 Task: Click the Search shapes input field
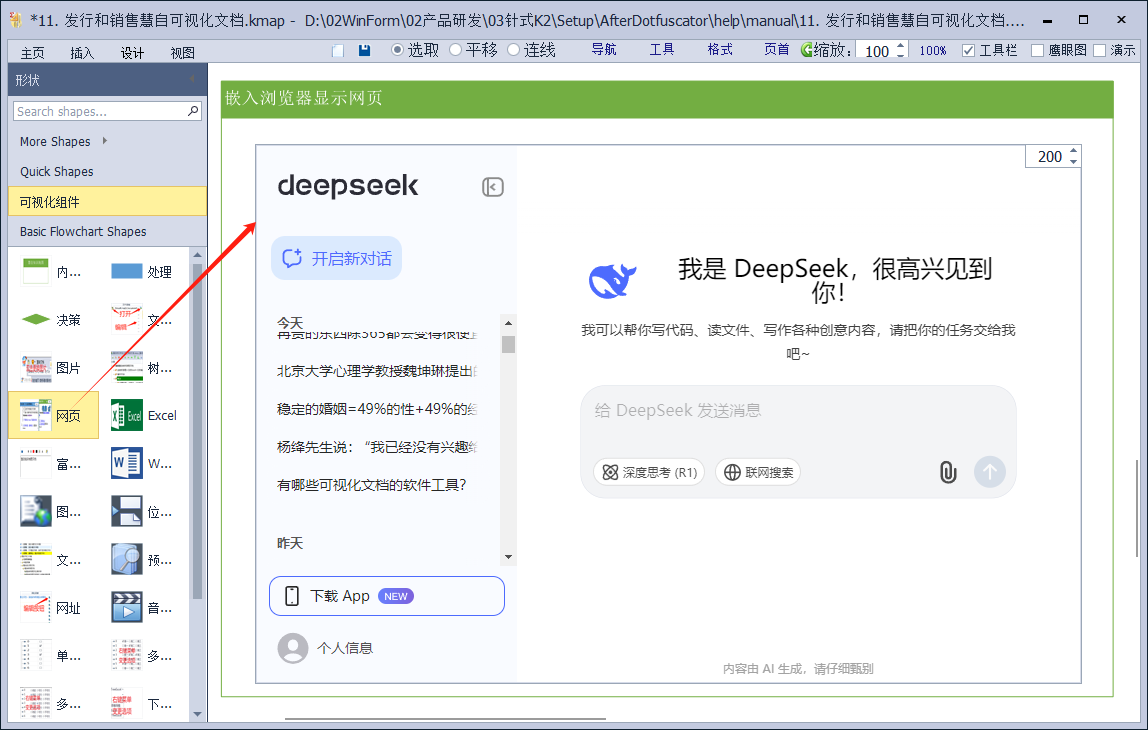[100, 111]
